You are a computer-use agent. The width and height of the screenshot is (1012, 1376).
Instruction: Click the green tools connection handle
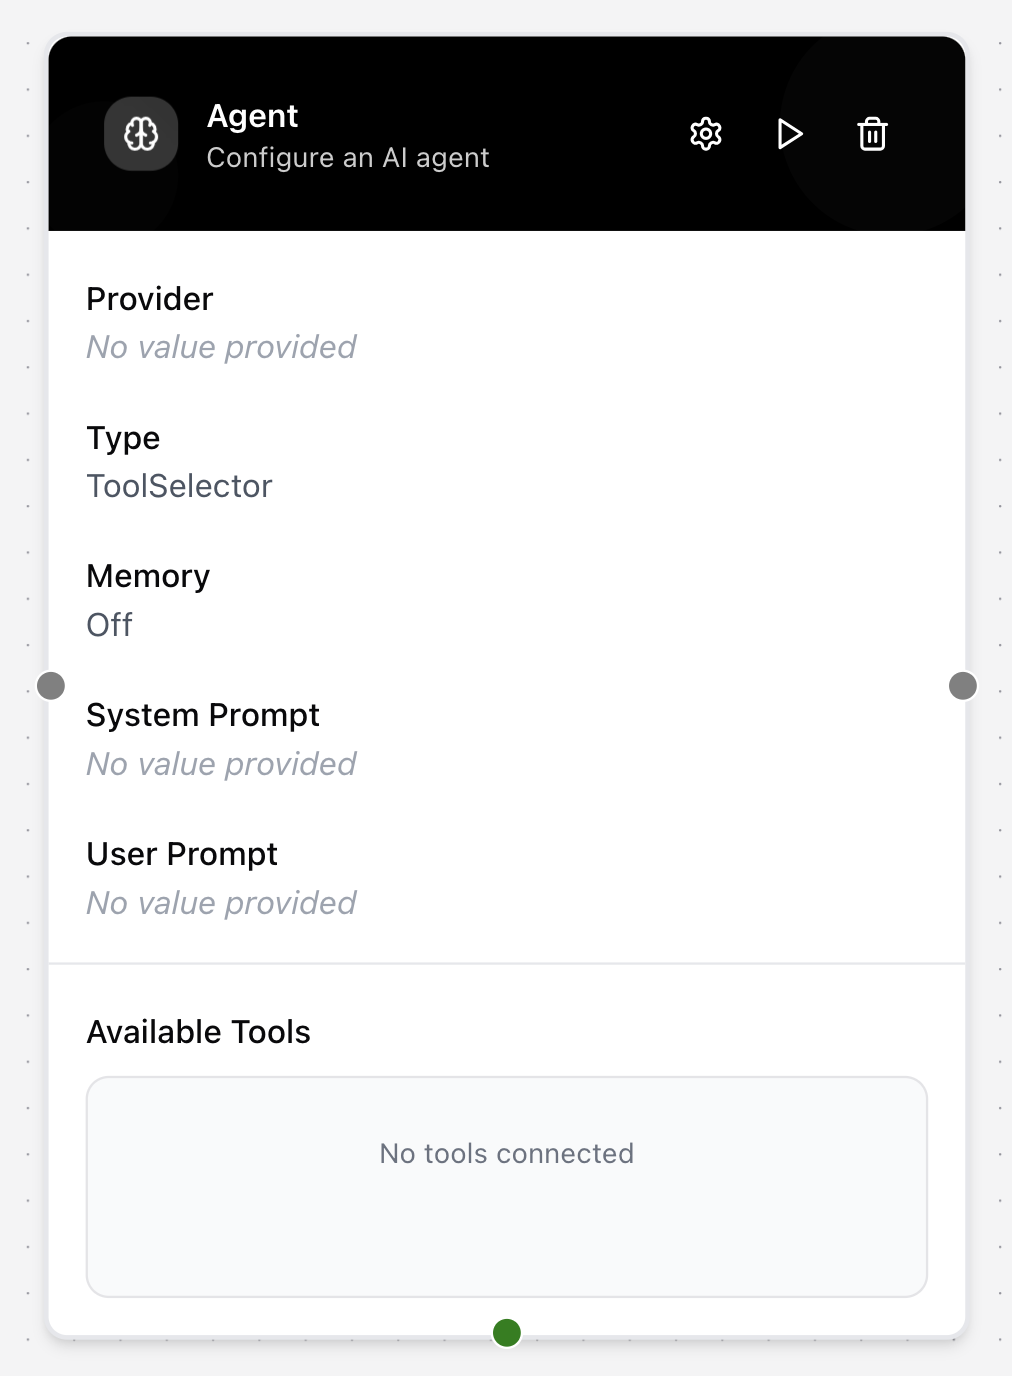(507, 1332)
